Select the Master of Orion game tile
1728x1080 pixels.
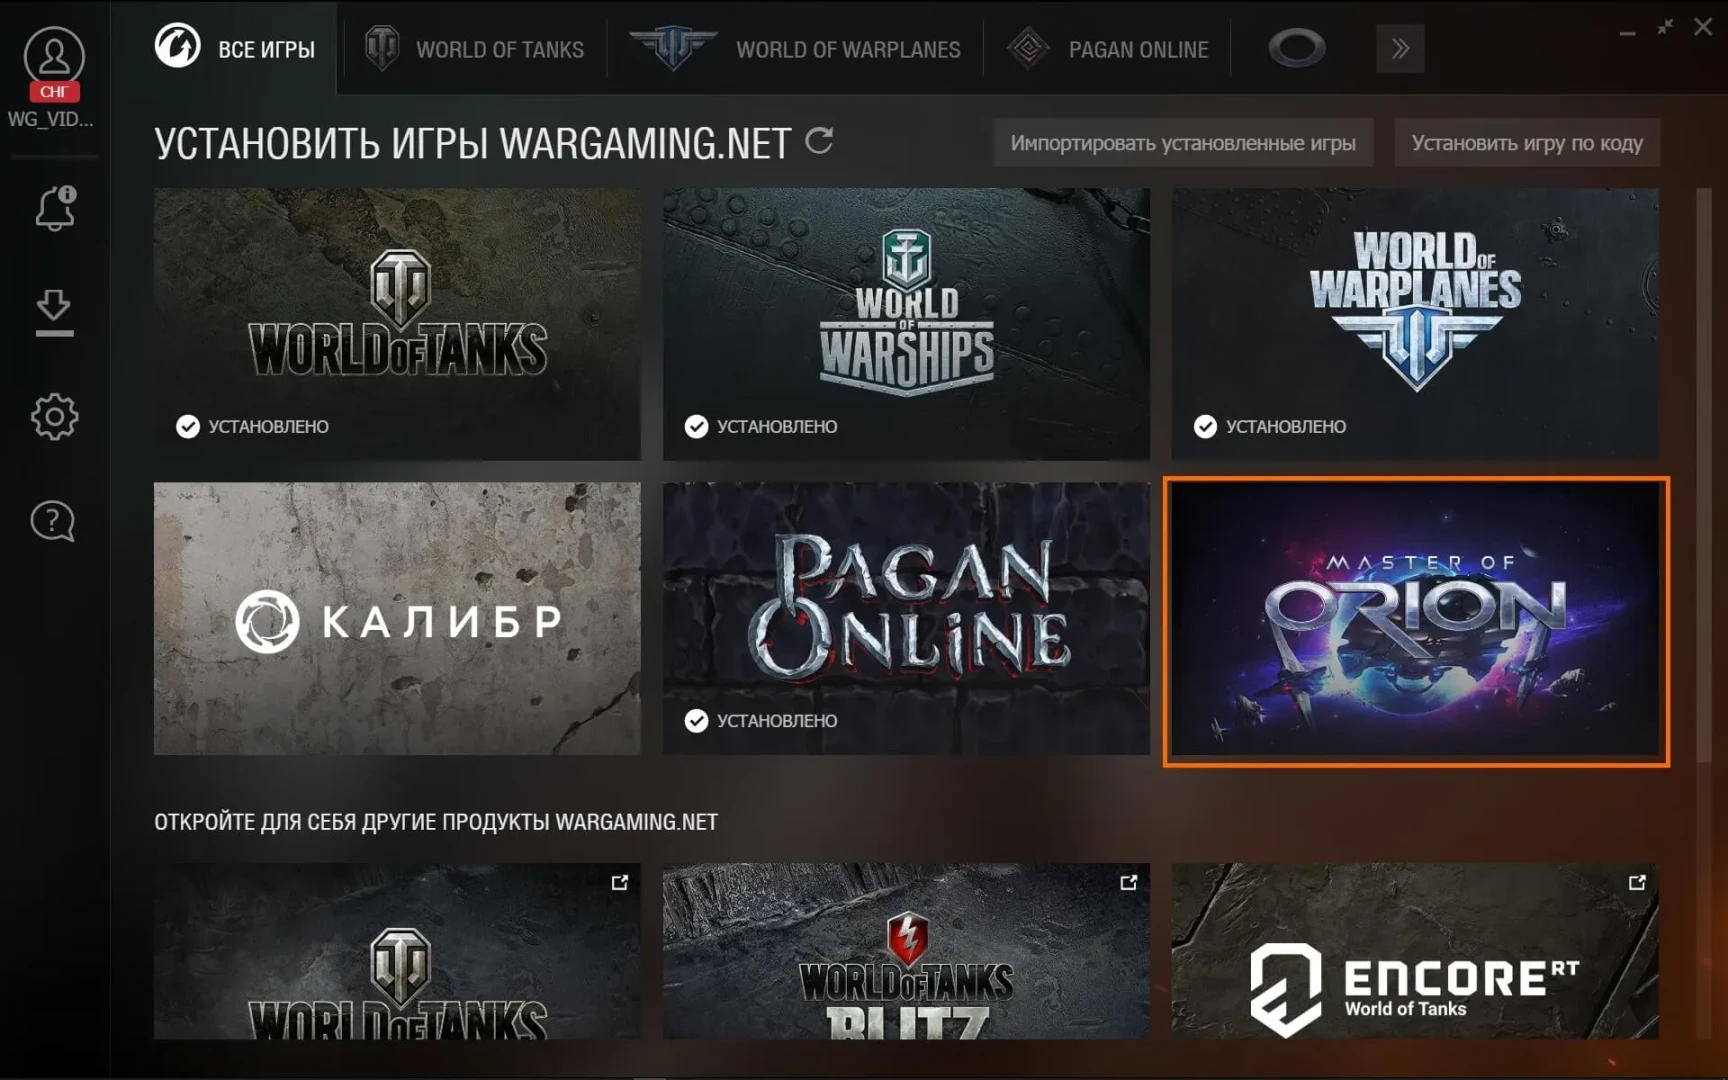click(x=1415, y=620)
